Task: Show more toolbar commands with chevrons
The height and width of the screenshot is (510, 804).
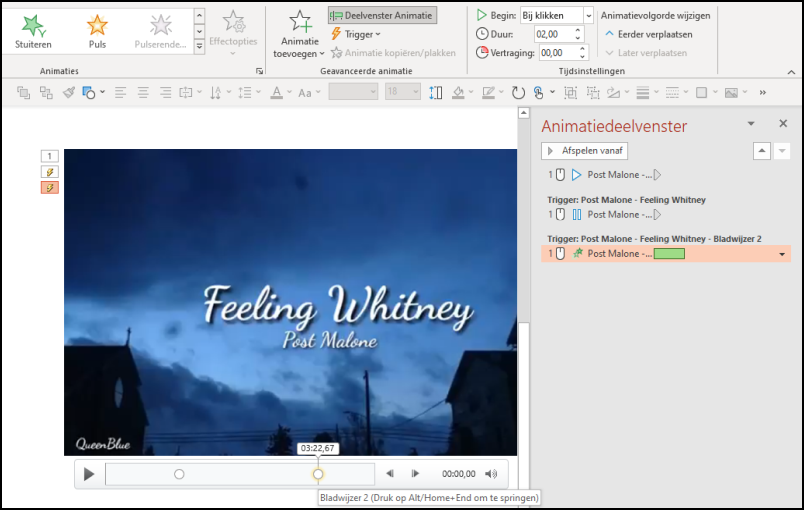Action: (762, 93)
